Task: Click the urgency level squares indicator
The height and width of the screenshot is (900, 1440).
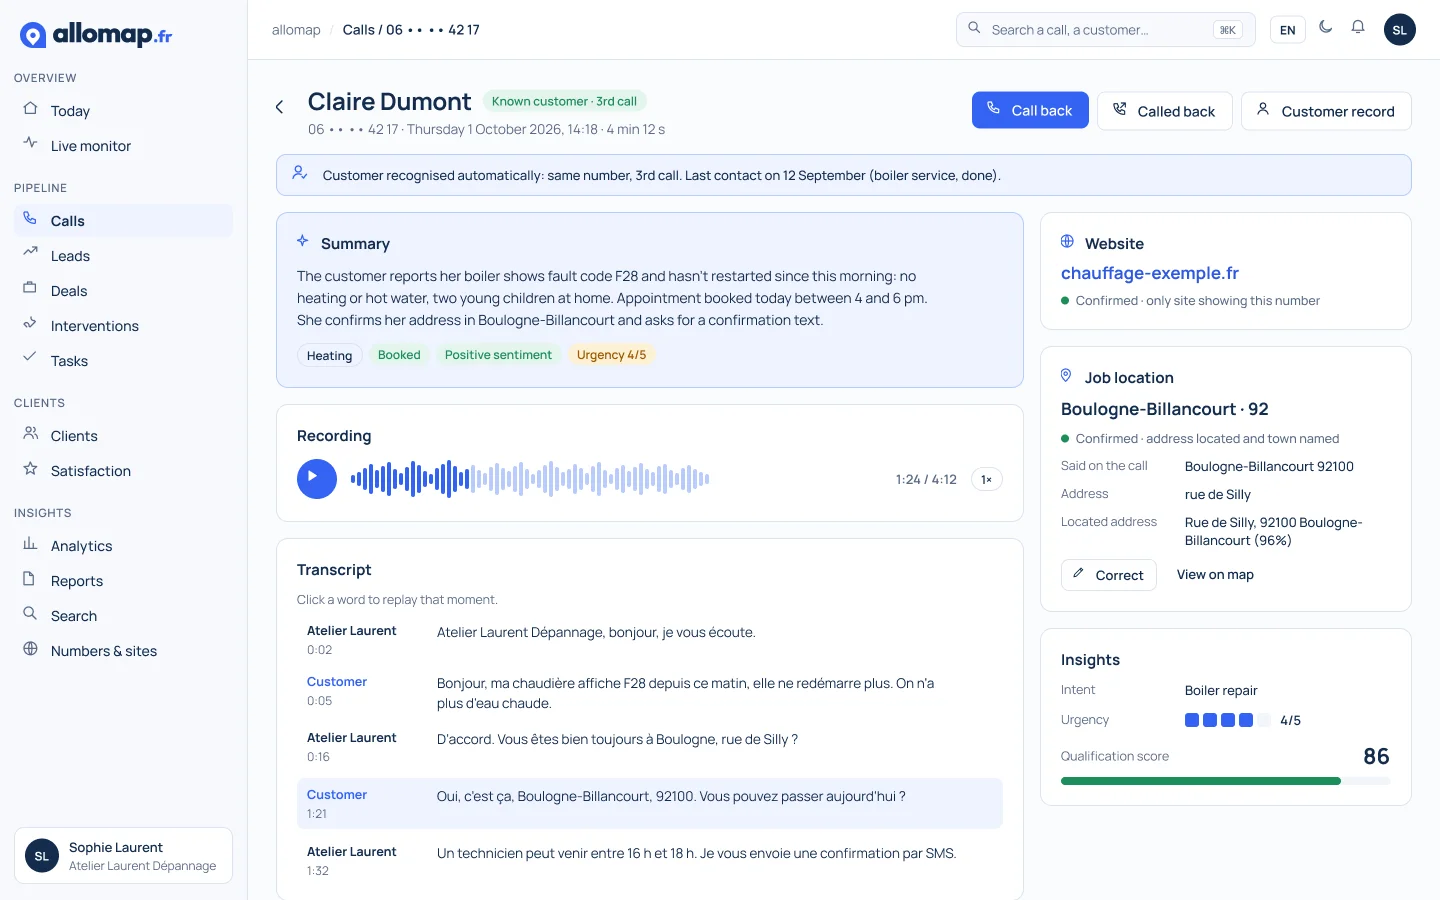Action: tap(1227, 720)
